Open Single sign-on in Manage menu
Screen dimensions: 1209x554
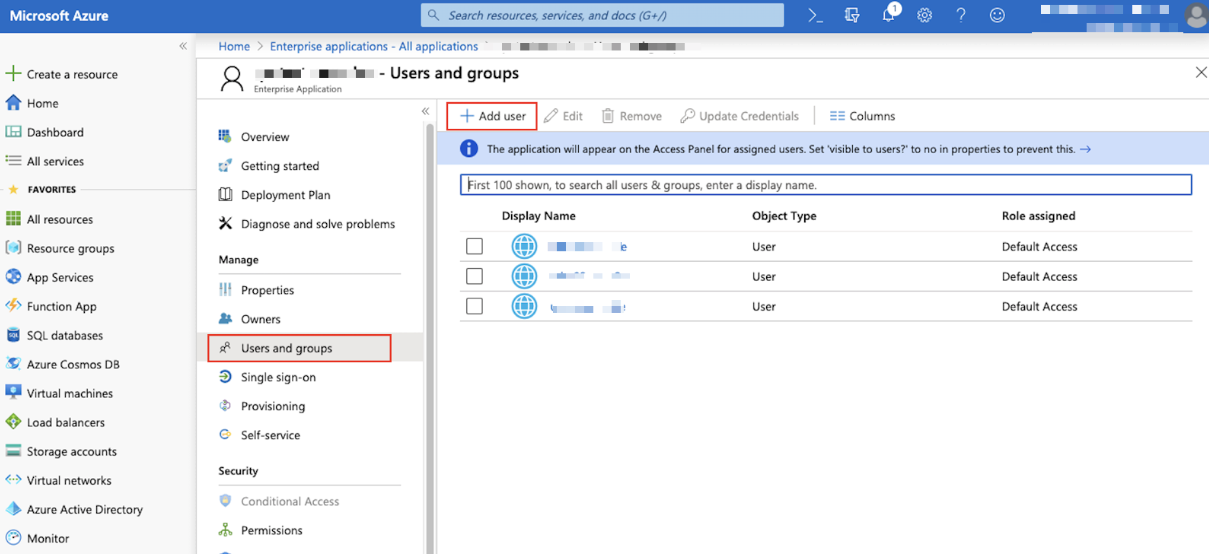[278, 377]
